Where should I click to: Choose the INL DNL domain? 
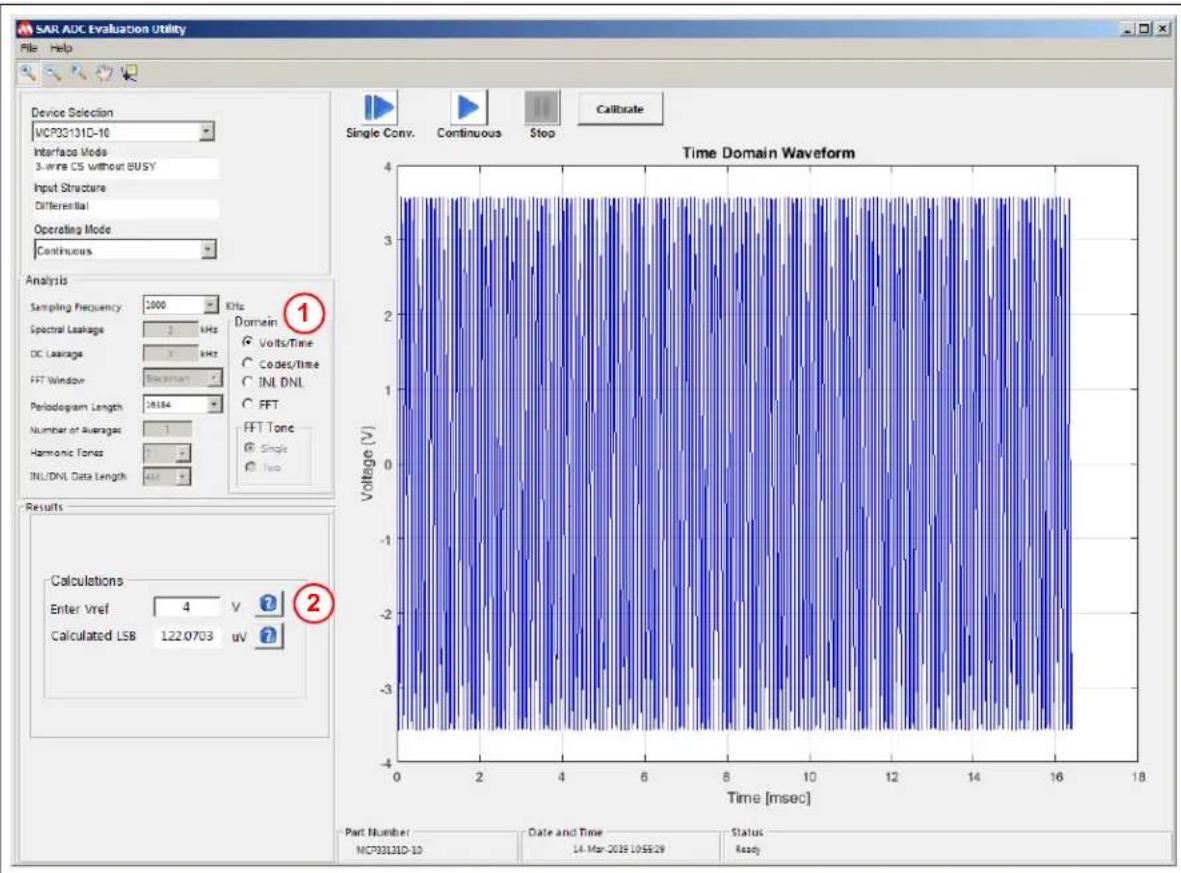click(x=247, y=383)
